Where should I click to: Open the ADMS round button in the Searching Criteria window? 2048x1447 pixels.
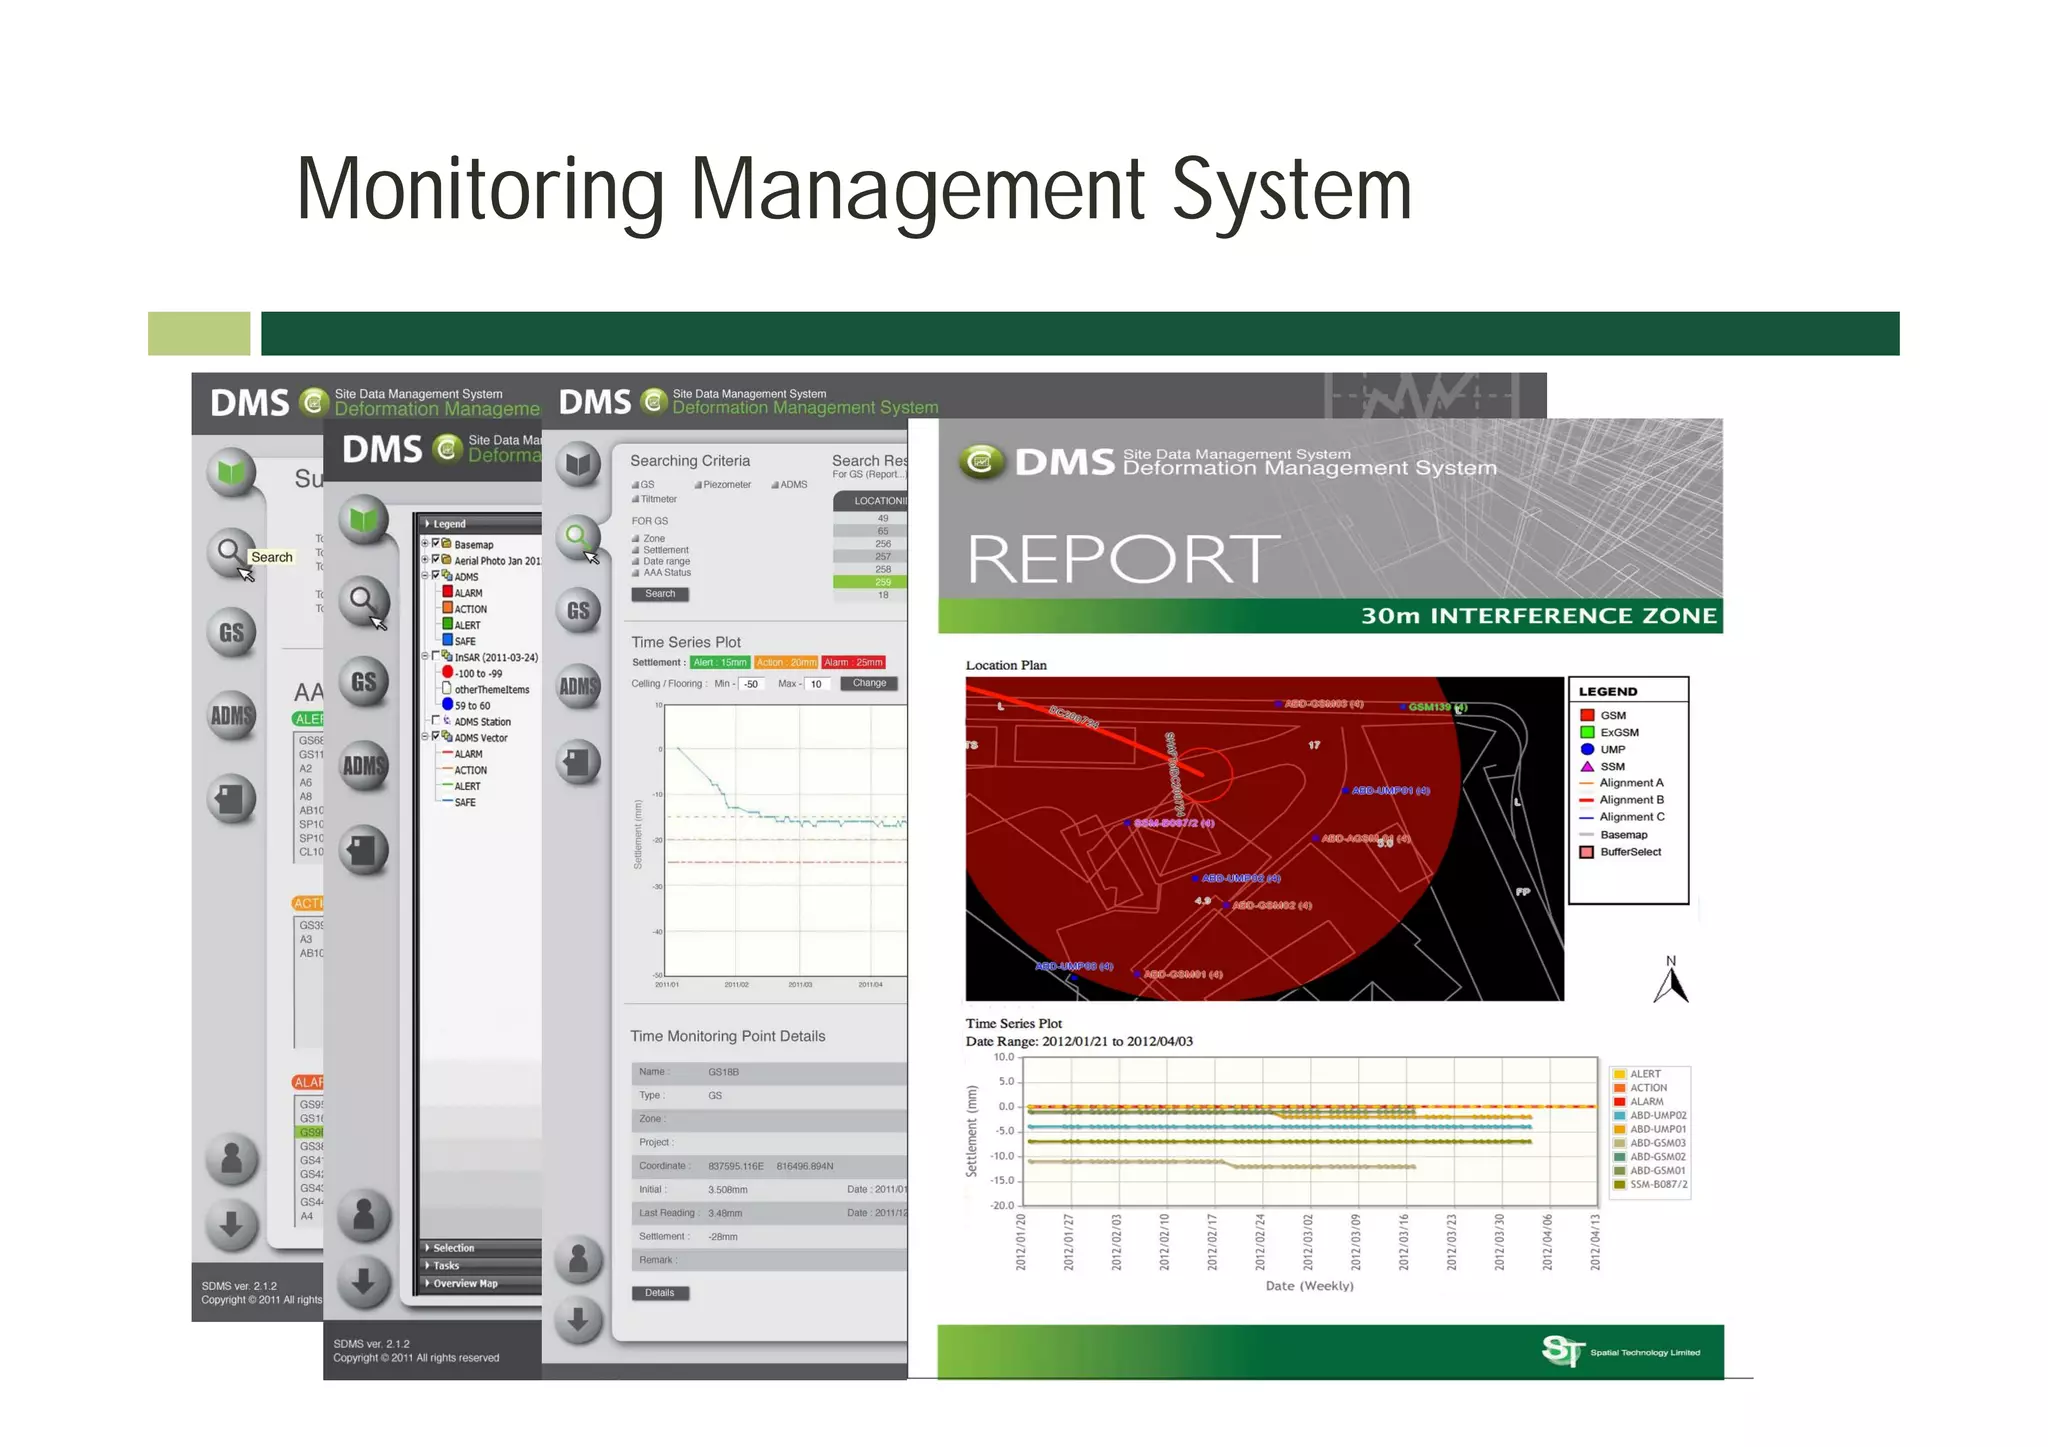578,686
